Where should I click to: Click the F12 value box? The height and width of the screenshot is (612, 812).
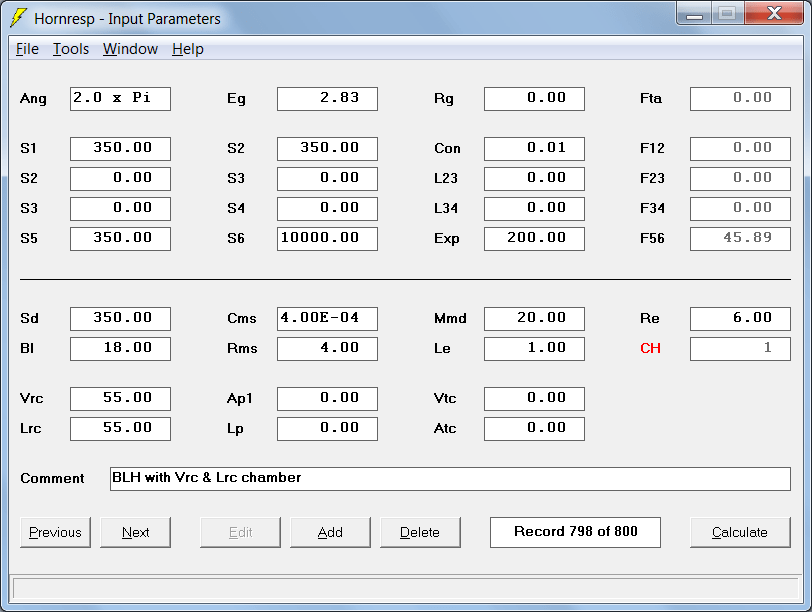click(x=741, y=149)
